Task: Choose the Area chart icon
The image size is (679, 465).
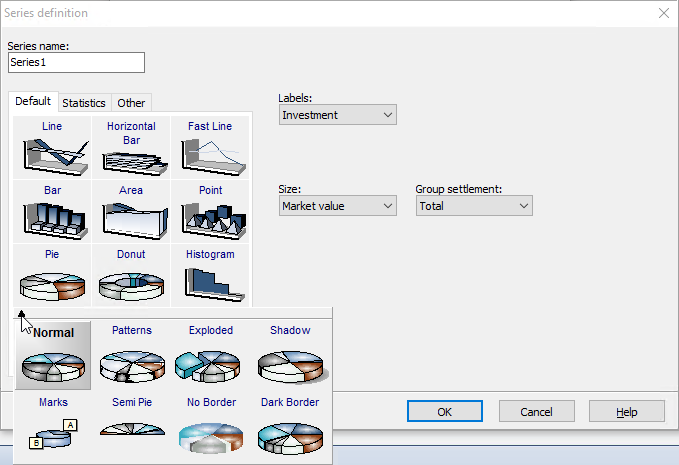Action: [x=131, y=212]
